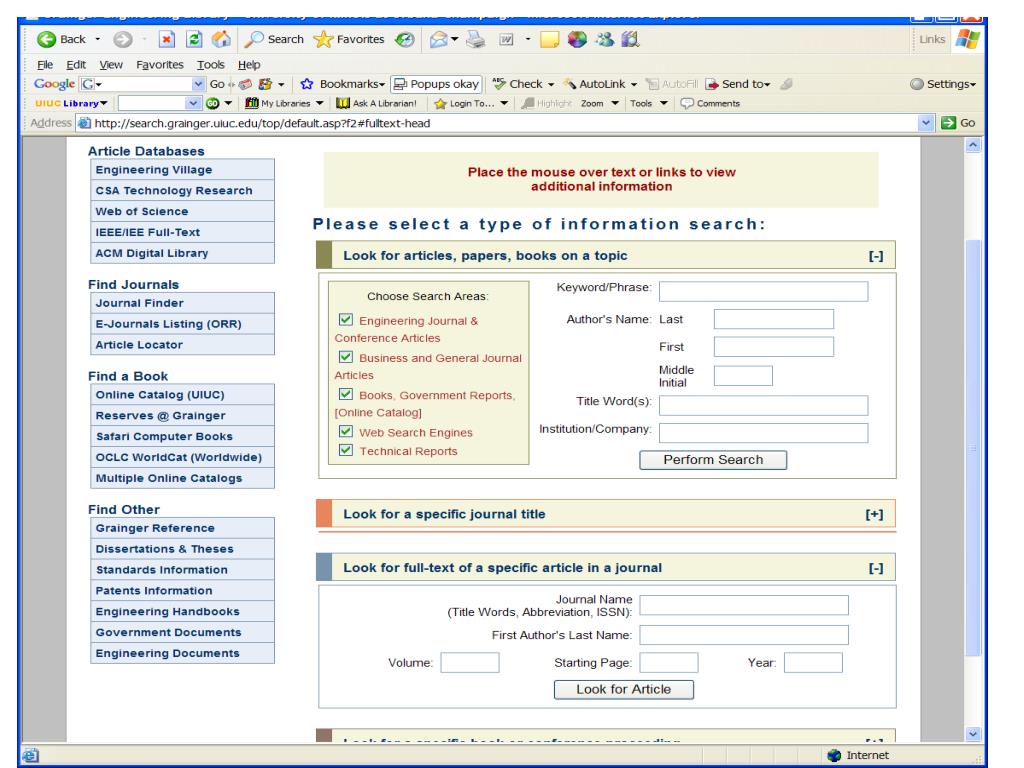Click the Forward arrow icon
This screenshot has width=1024, height=768.
click(x=122, y=39)
